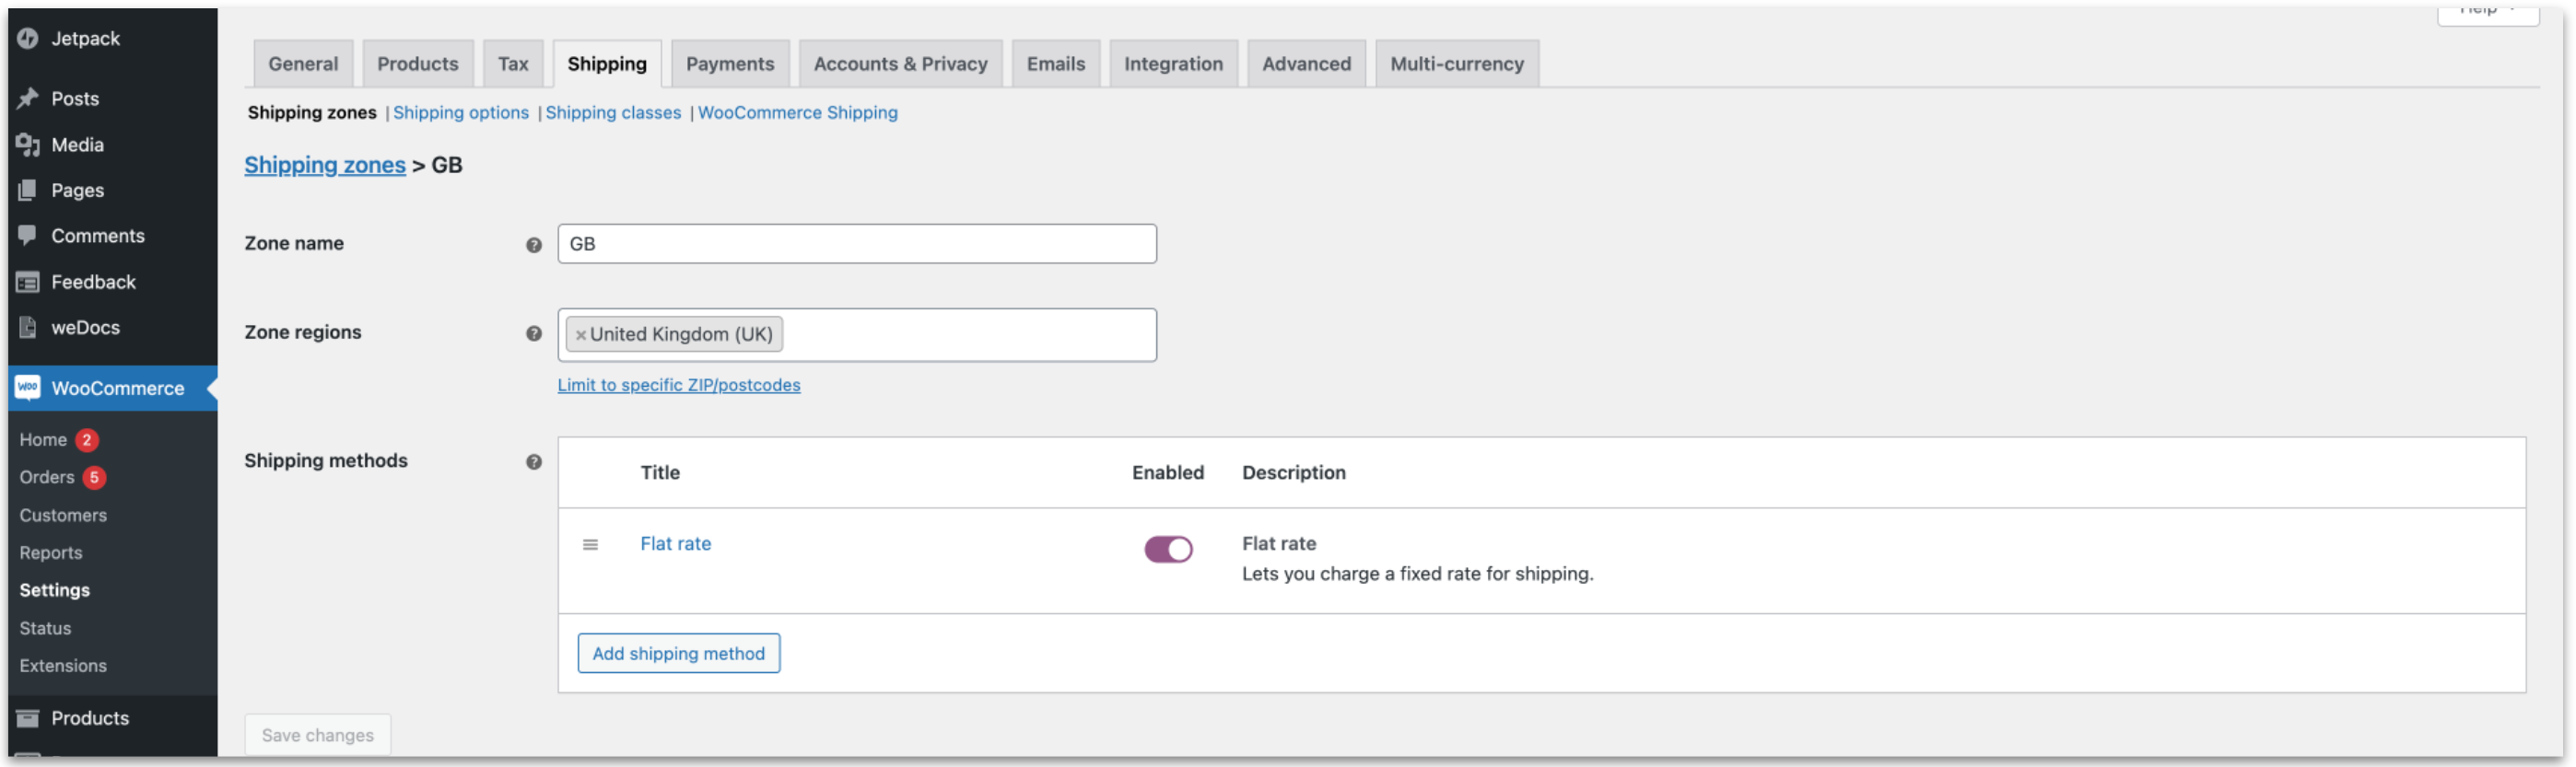Click Limit to specific ZIP/postcodes link

click(x=678, y=385)
